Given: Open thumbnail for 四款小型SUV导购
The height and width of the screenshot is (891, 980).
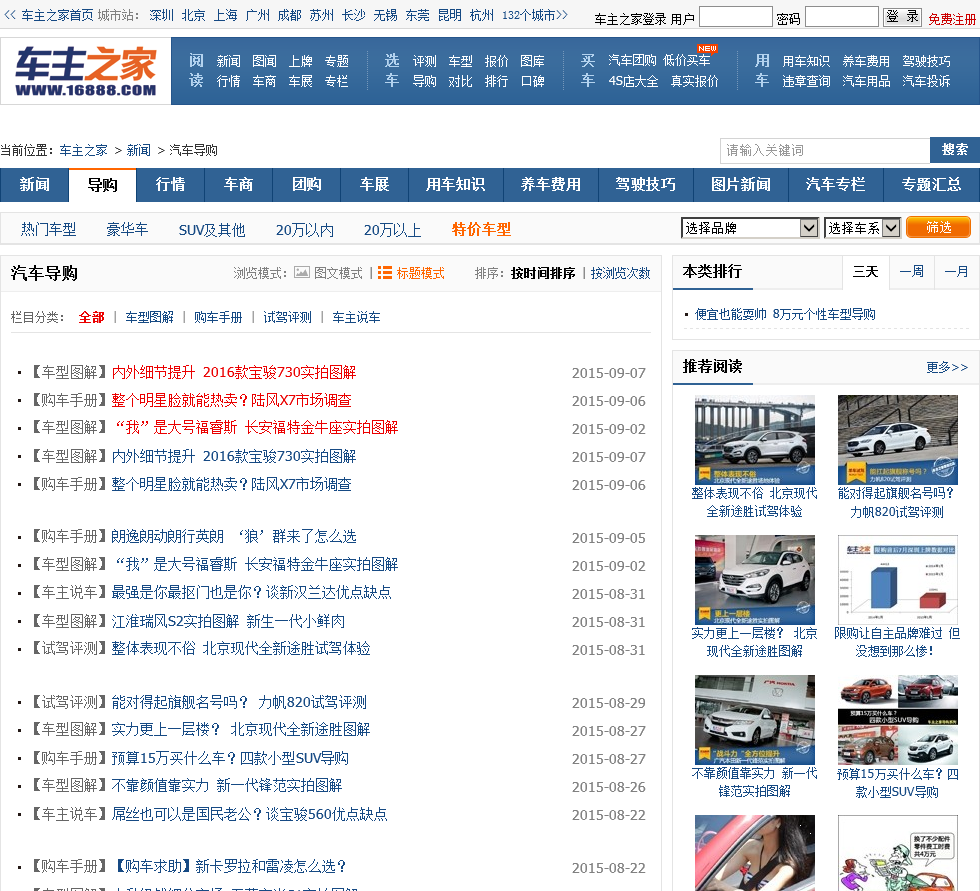Looking at the screenshot, I should pyautogui.click(x=898, y=720).
